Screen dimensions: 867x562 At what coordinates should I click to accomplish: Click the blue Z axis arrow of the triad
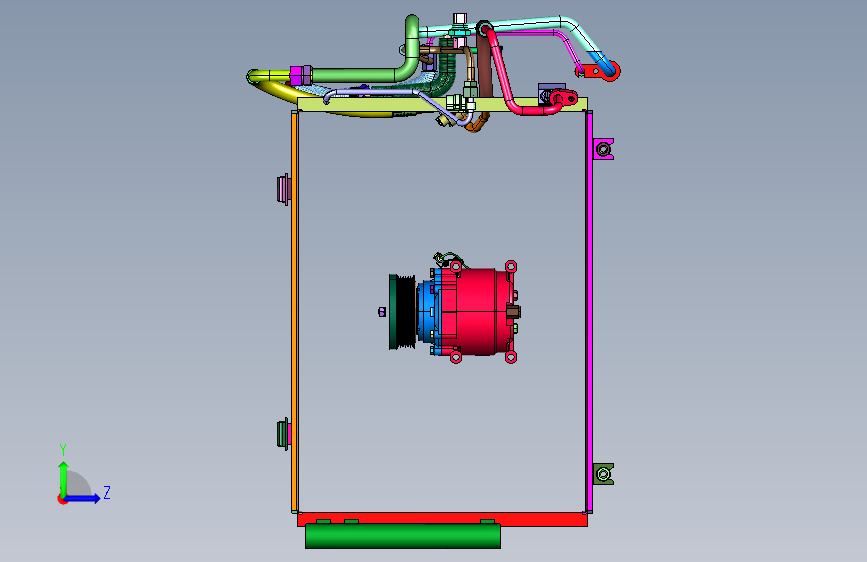tap(83, 498)
